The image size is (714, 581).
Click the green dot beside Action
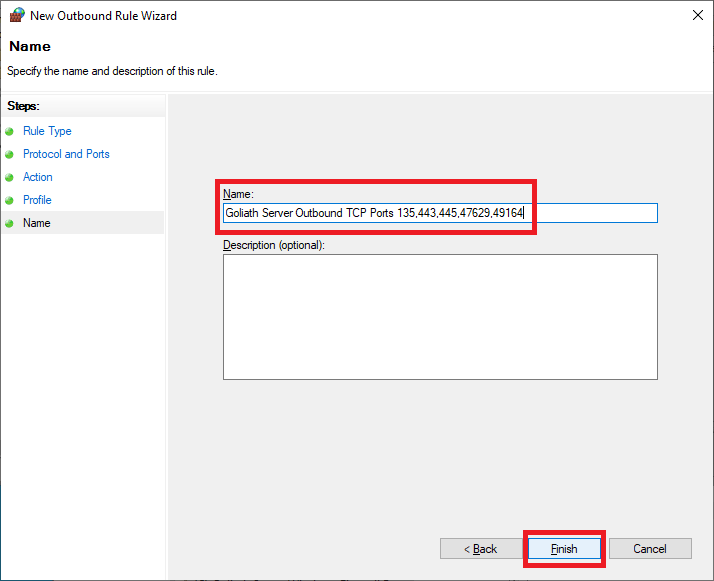(10, 177)
